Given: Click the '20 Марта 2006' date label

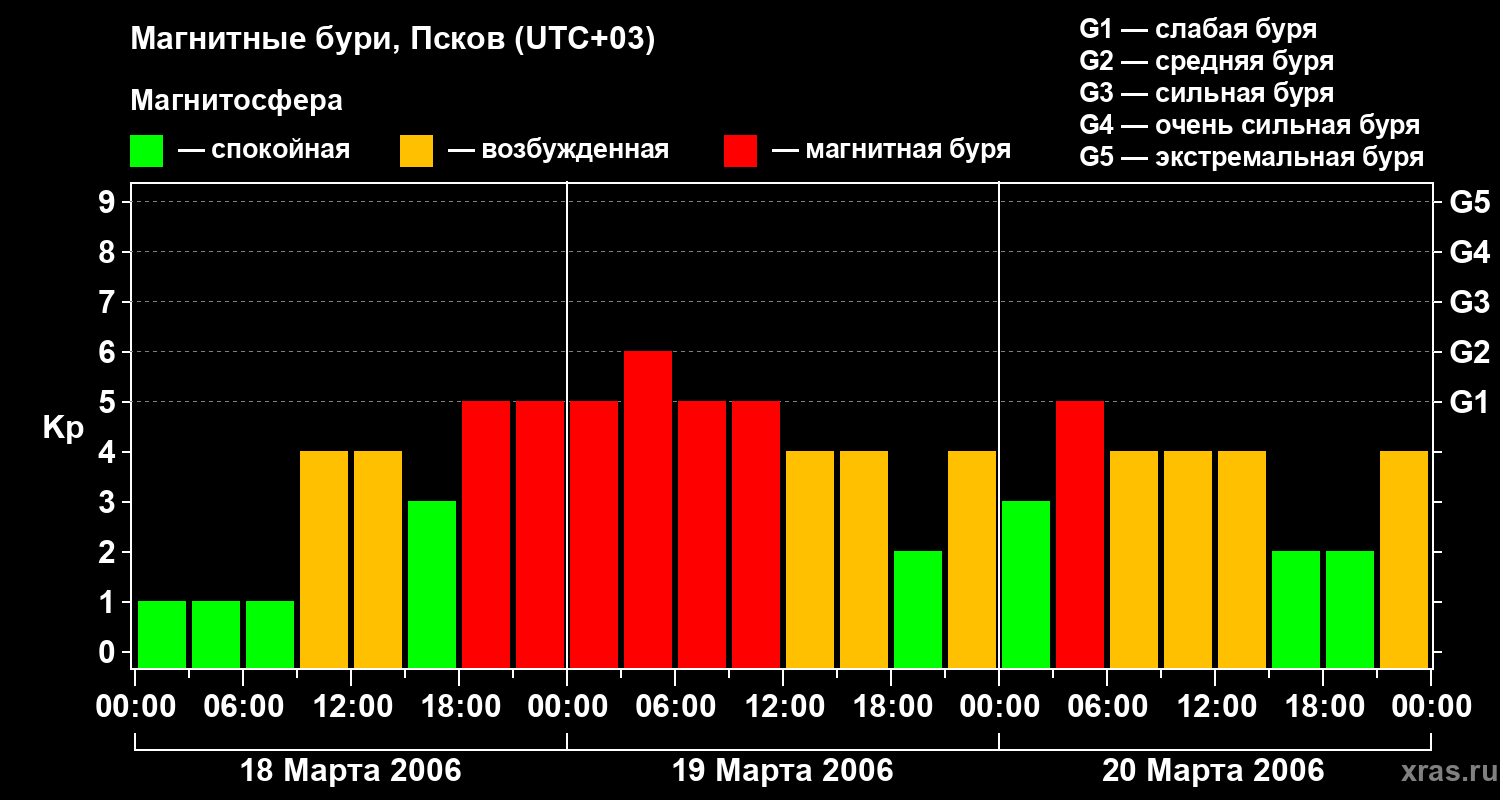Looking at the screenshot, I should point(1213,771).
